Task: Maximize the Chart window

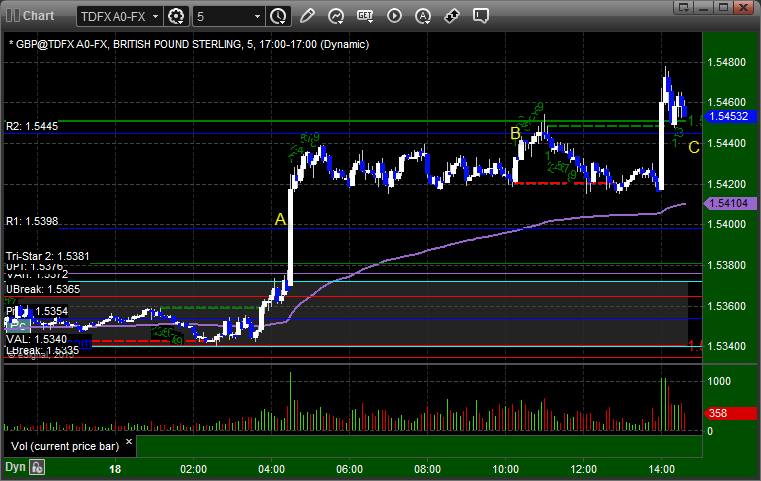Action: coord(724,7)
